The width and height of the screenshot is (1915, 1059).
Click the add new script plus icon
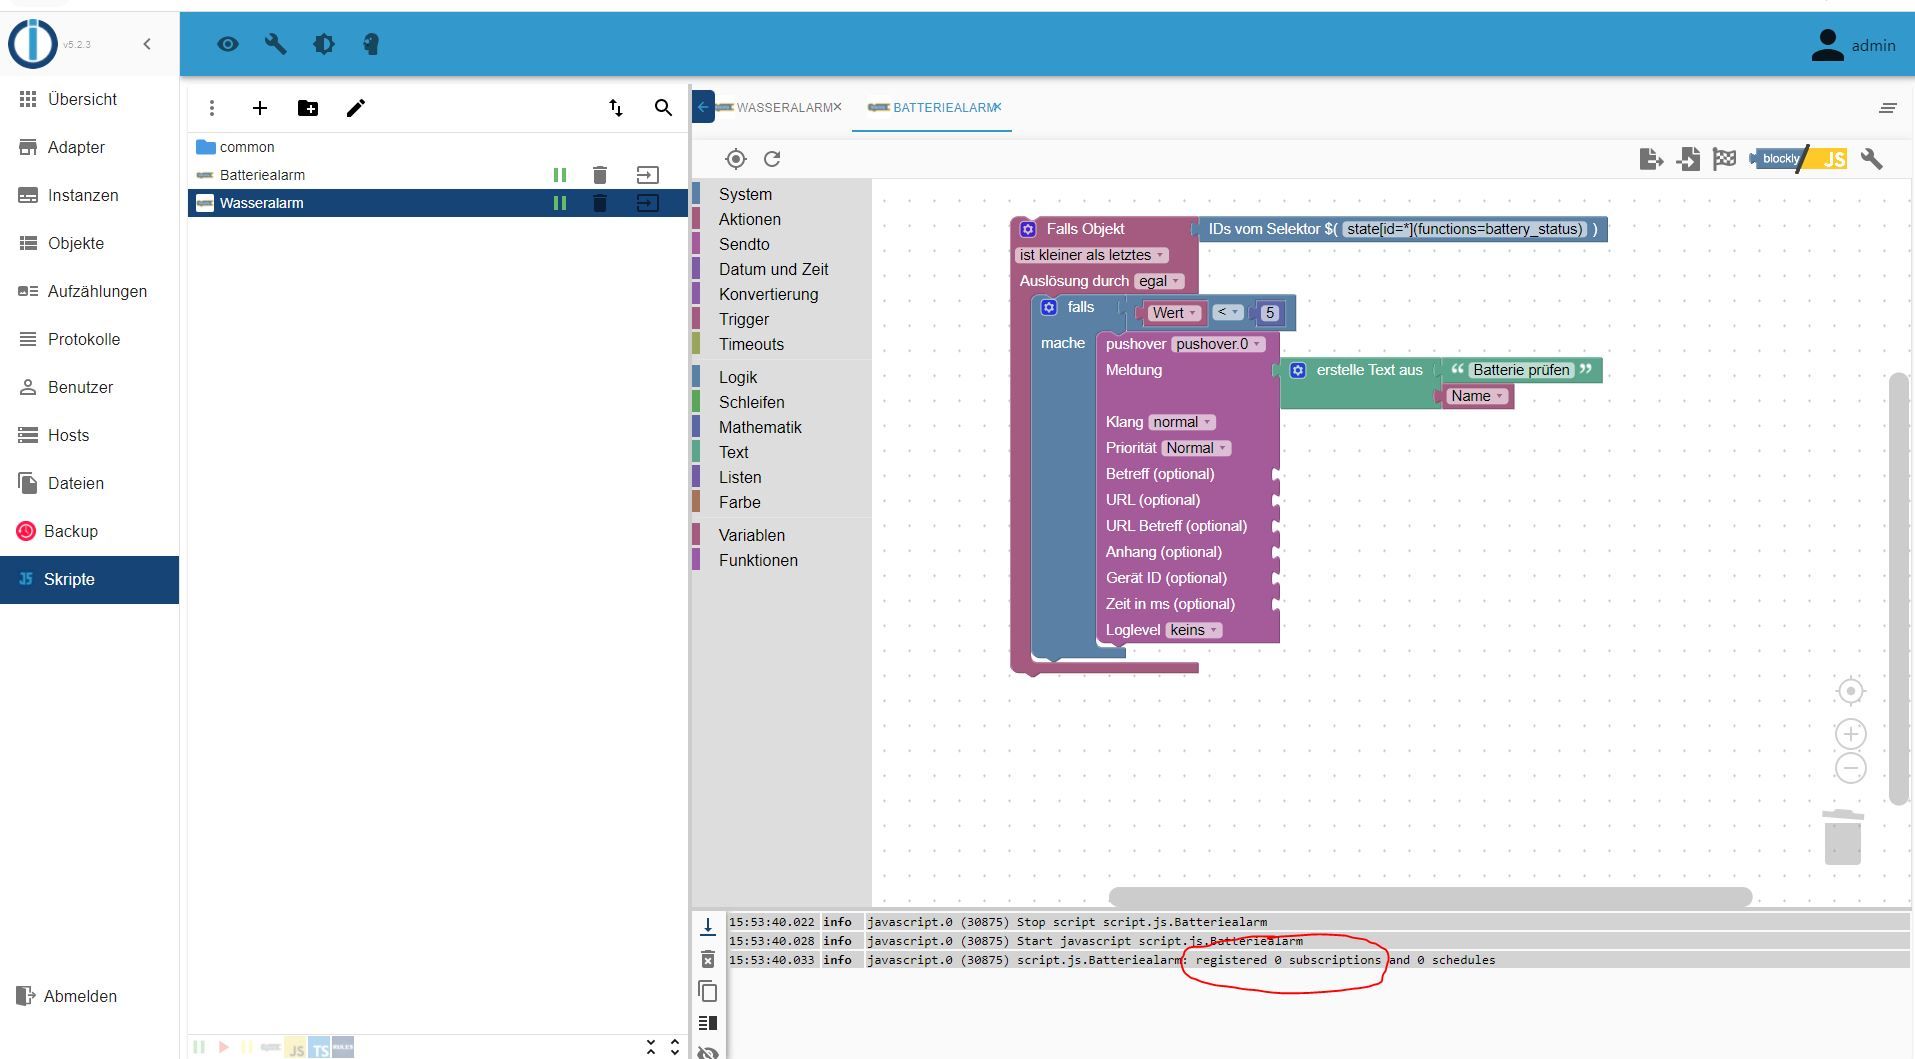(260, 108)
